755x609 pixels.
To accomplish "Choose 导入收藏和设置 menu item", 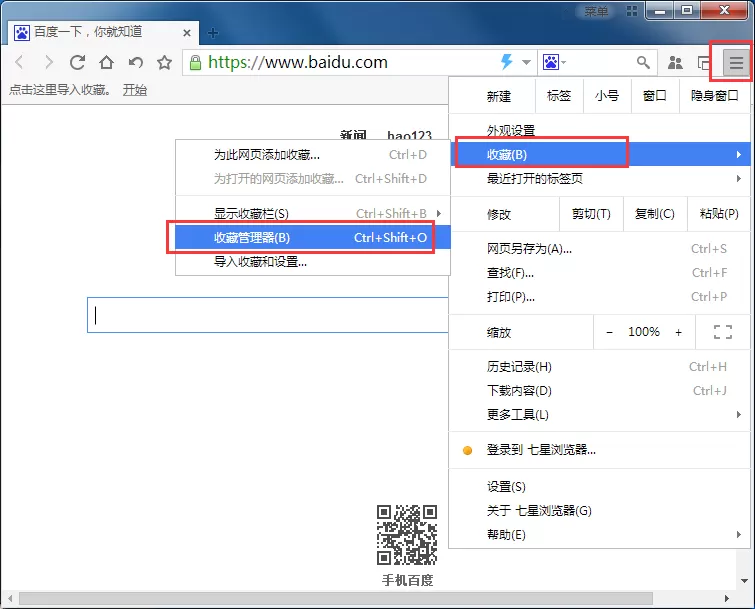I will 313,262.
